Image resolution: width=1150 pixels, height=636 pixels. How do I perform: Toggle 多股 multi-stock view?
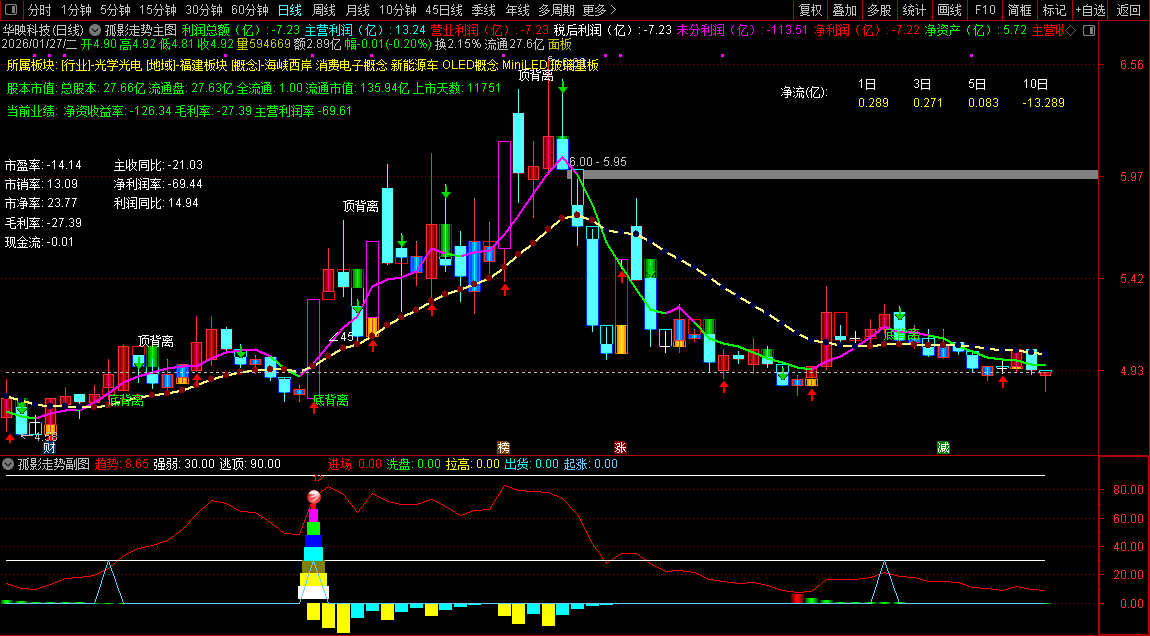pos(879,10)
